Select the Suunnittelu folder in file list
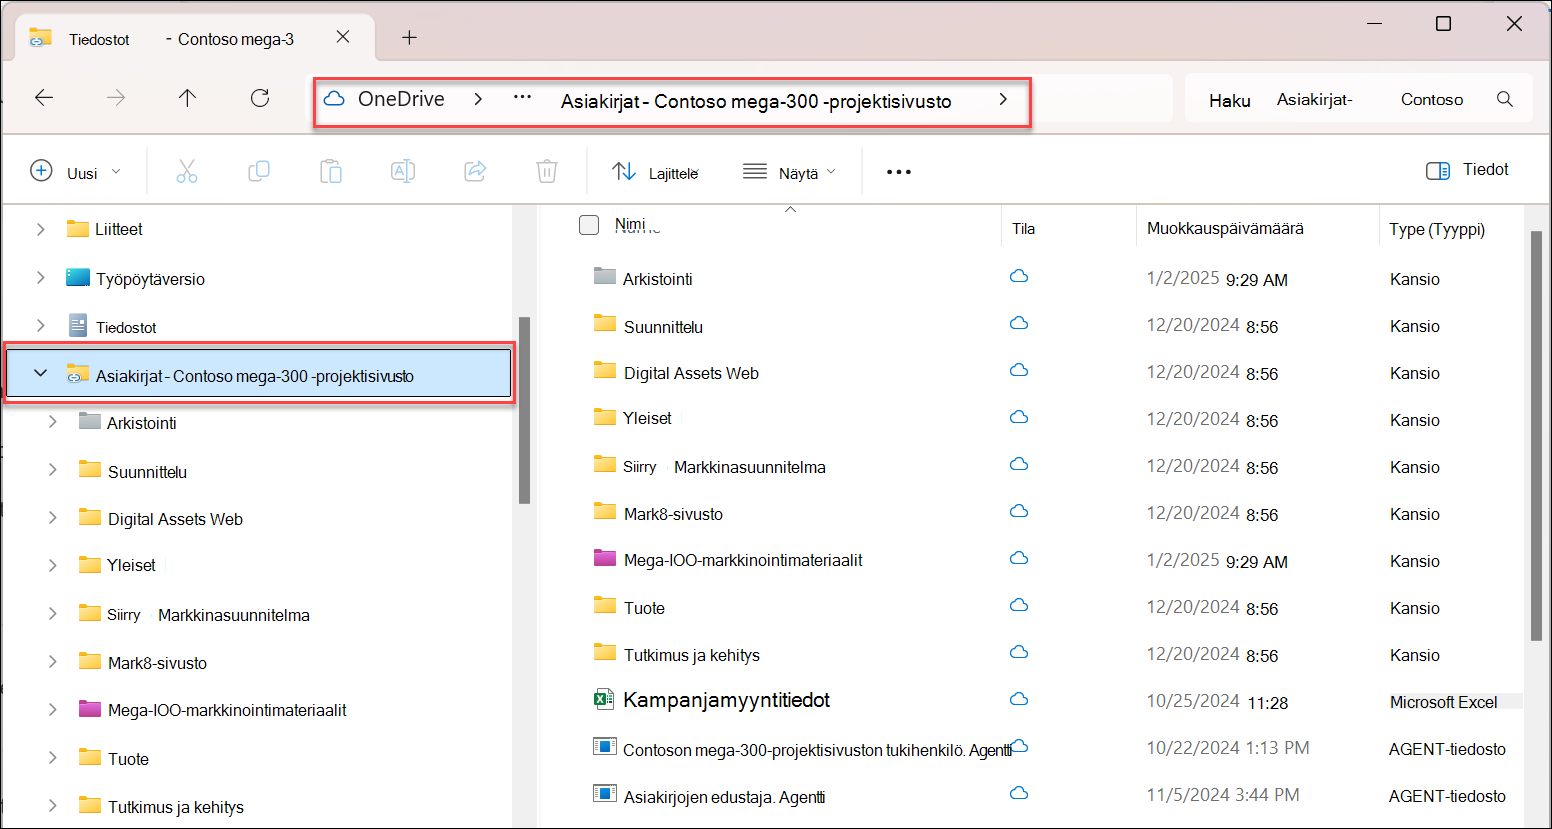The width and height of the screenshot is (1552, 829). [x=663, y=327]
